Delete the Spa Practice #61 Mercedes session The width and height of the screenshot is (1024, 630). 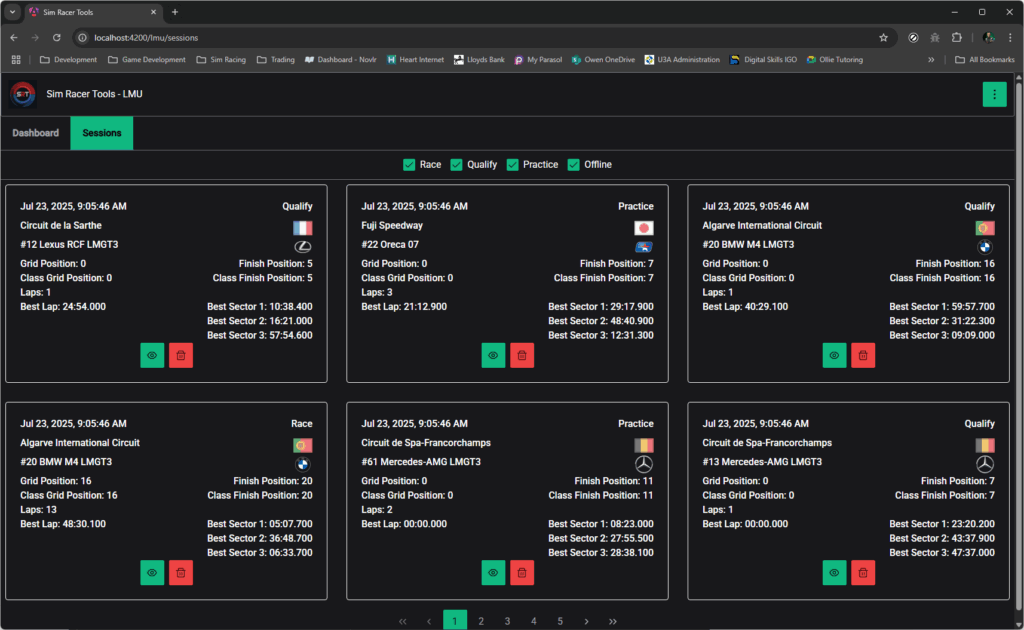(x=522, y=573)
